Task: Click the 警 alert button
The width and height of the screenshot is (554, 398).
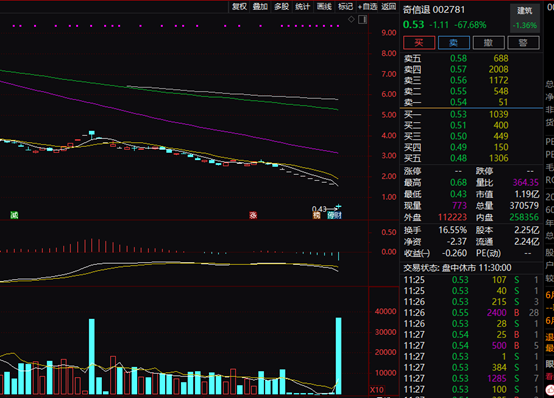Action: pyautogui.click(x=523, y=43)
